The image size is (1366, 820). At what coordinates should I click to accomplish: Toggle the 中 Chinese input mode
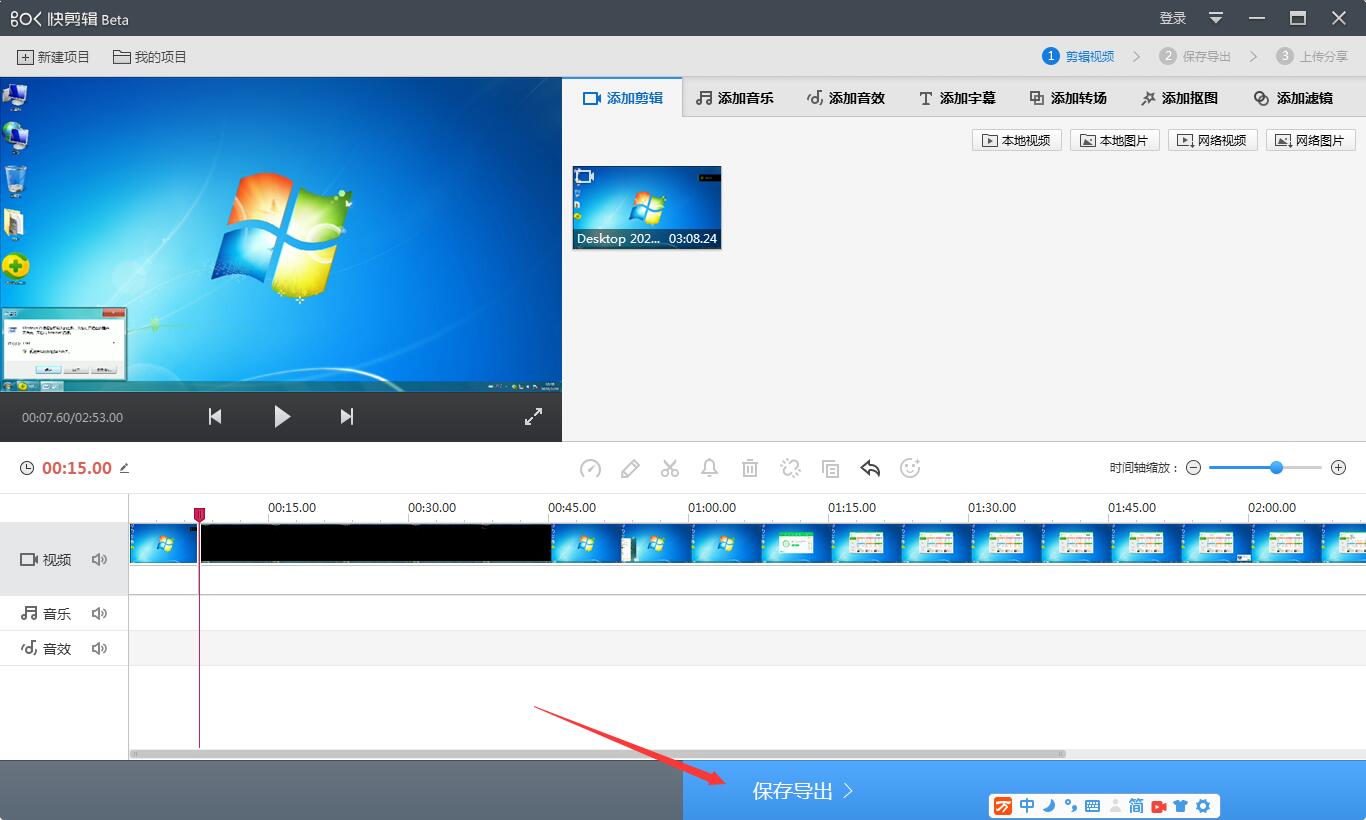coord(1027,806)
